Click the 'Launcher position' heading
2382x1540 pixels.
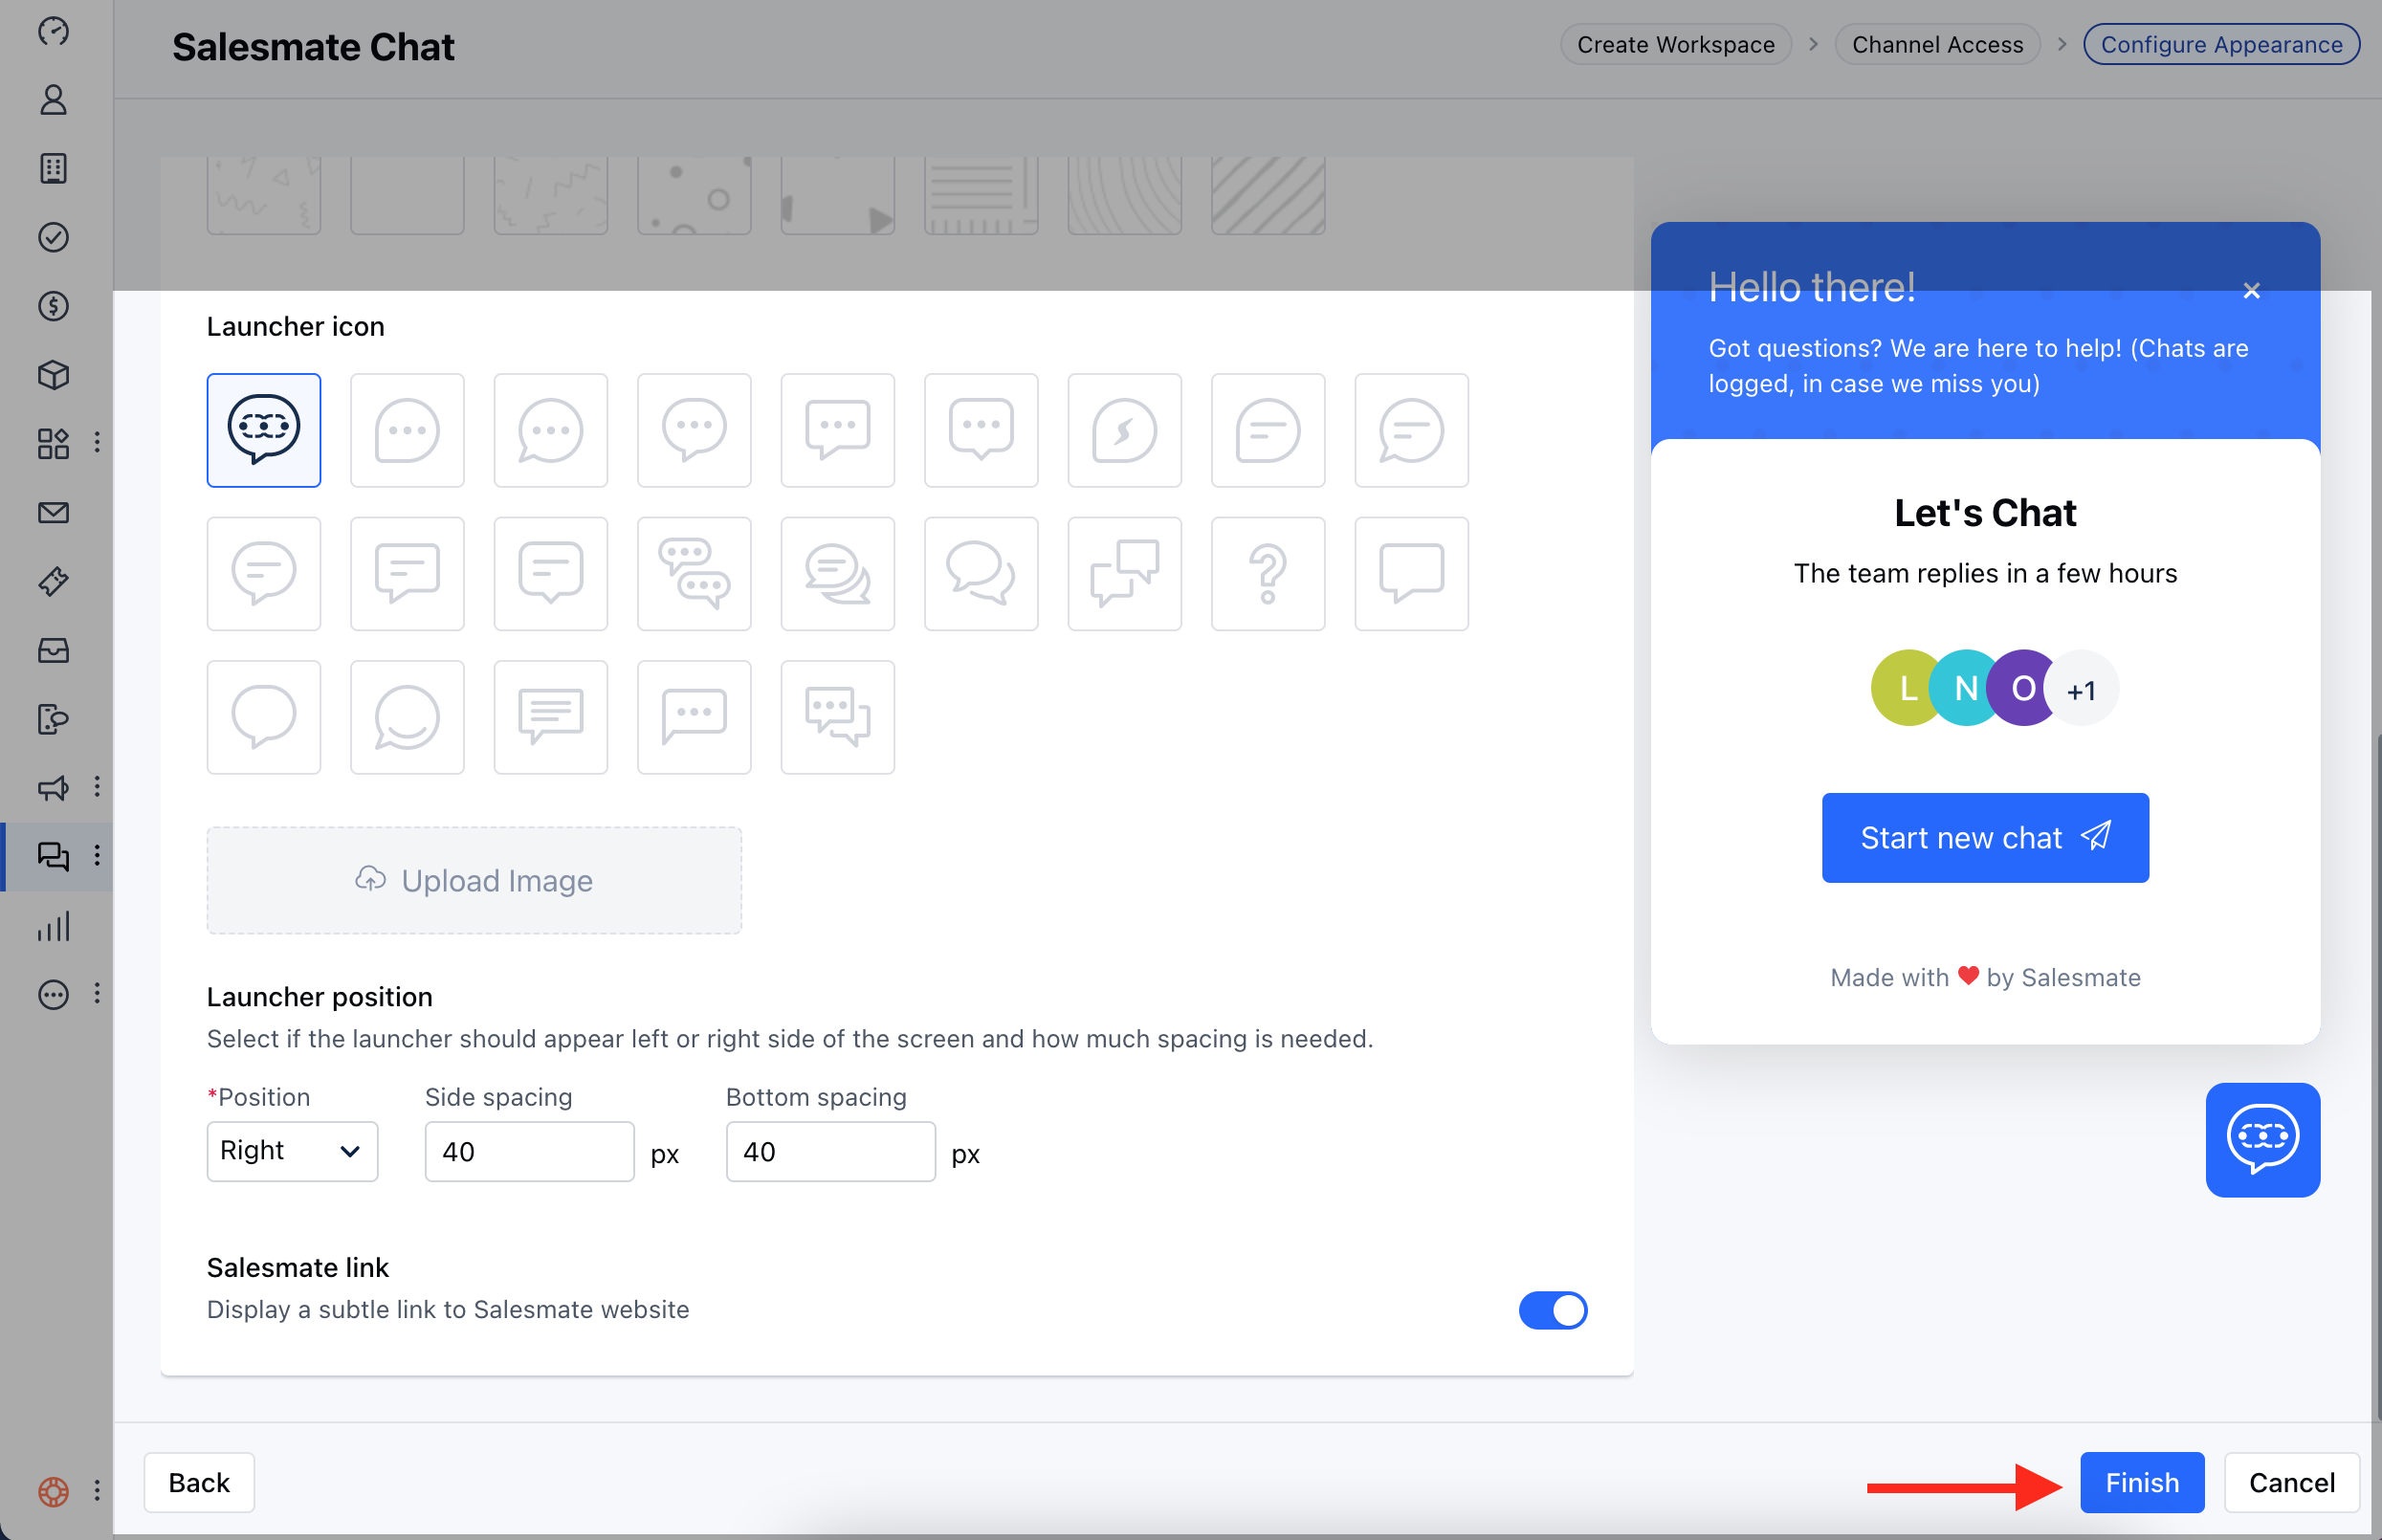pyautogui.click(x=320, y=996)
